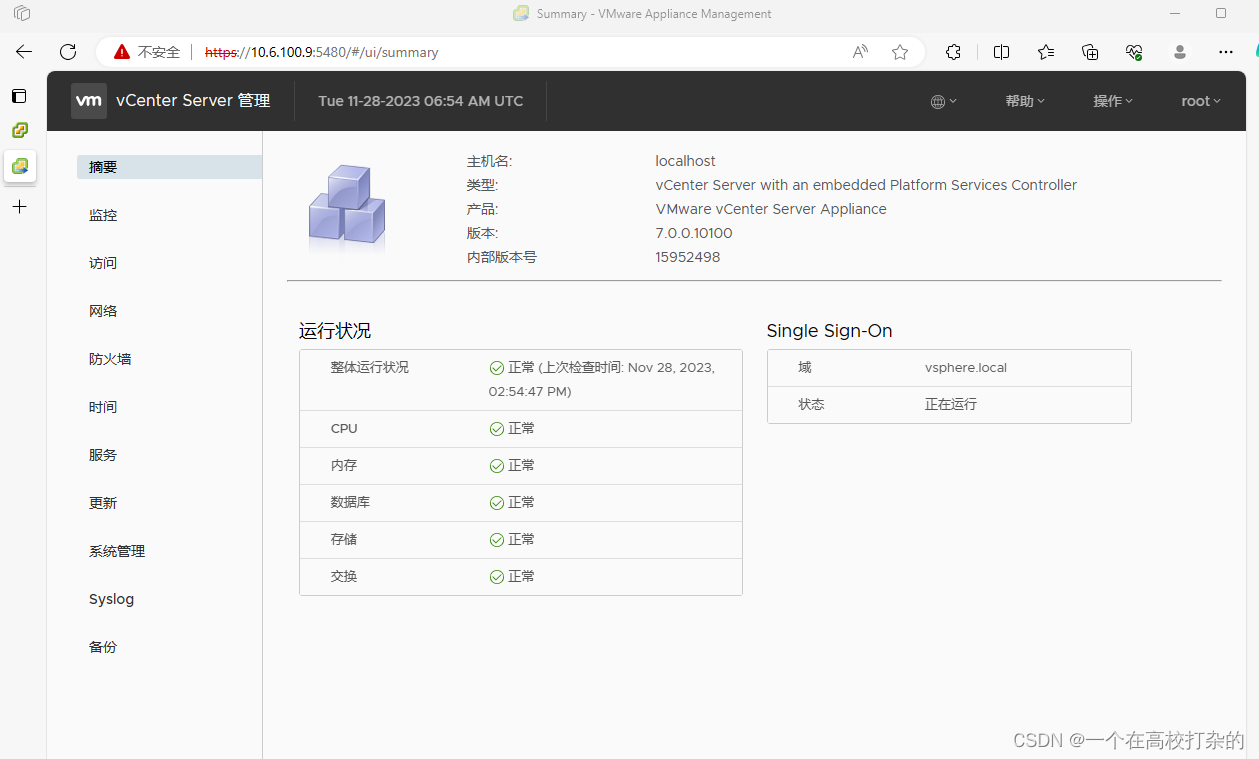Click VMware vCenter Server Appliance product text
1259x759 pixels.
click(771, 209)
